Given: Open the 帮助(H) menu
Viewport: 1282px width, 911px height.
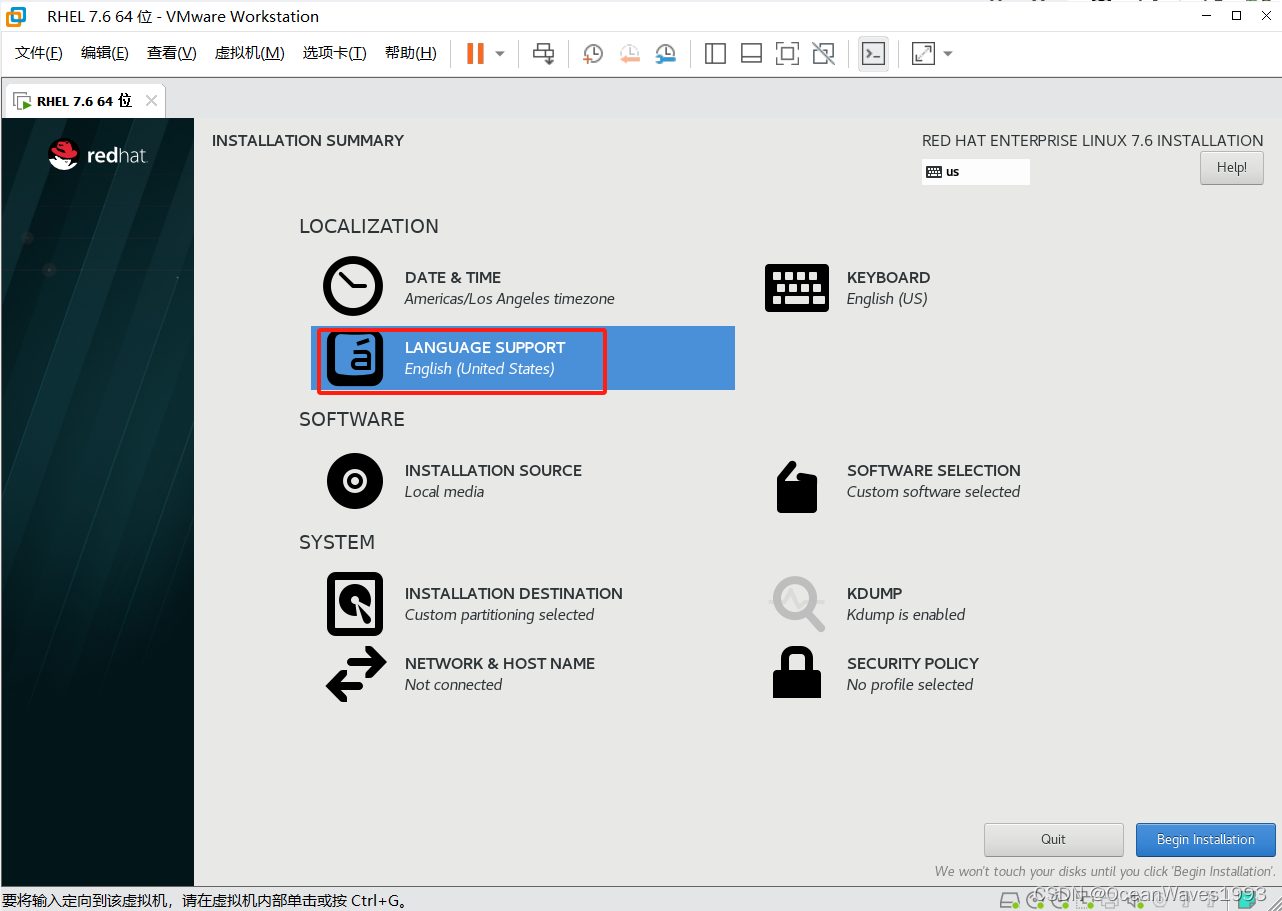Looking at the screenshot, I should click(x=411, y=53).
